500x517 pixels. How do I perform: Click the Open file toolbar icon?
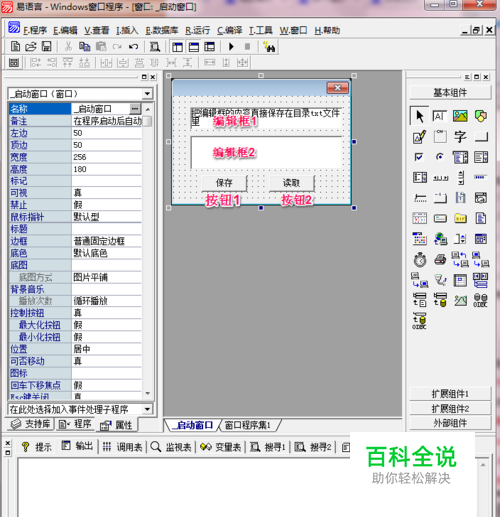pyautogui.click(x=31, y=47)
